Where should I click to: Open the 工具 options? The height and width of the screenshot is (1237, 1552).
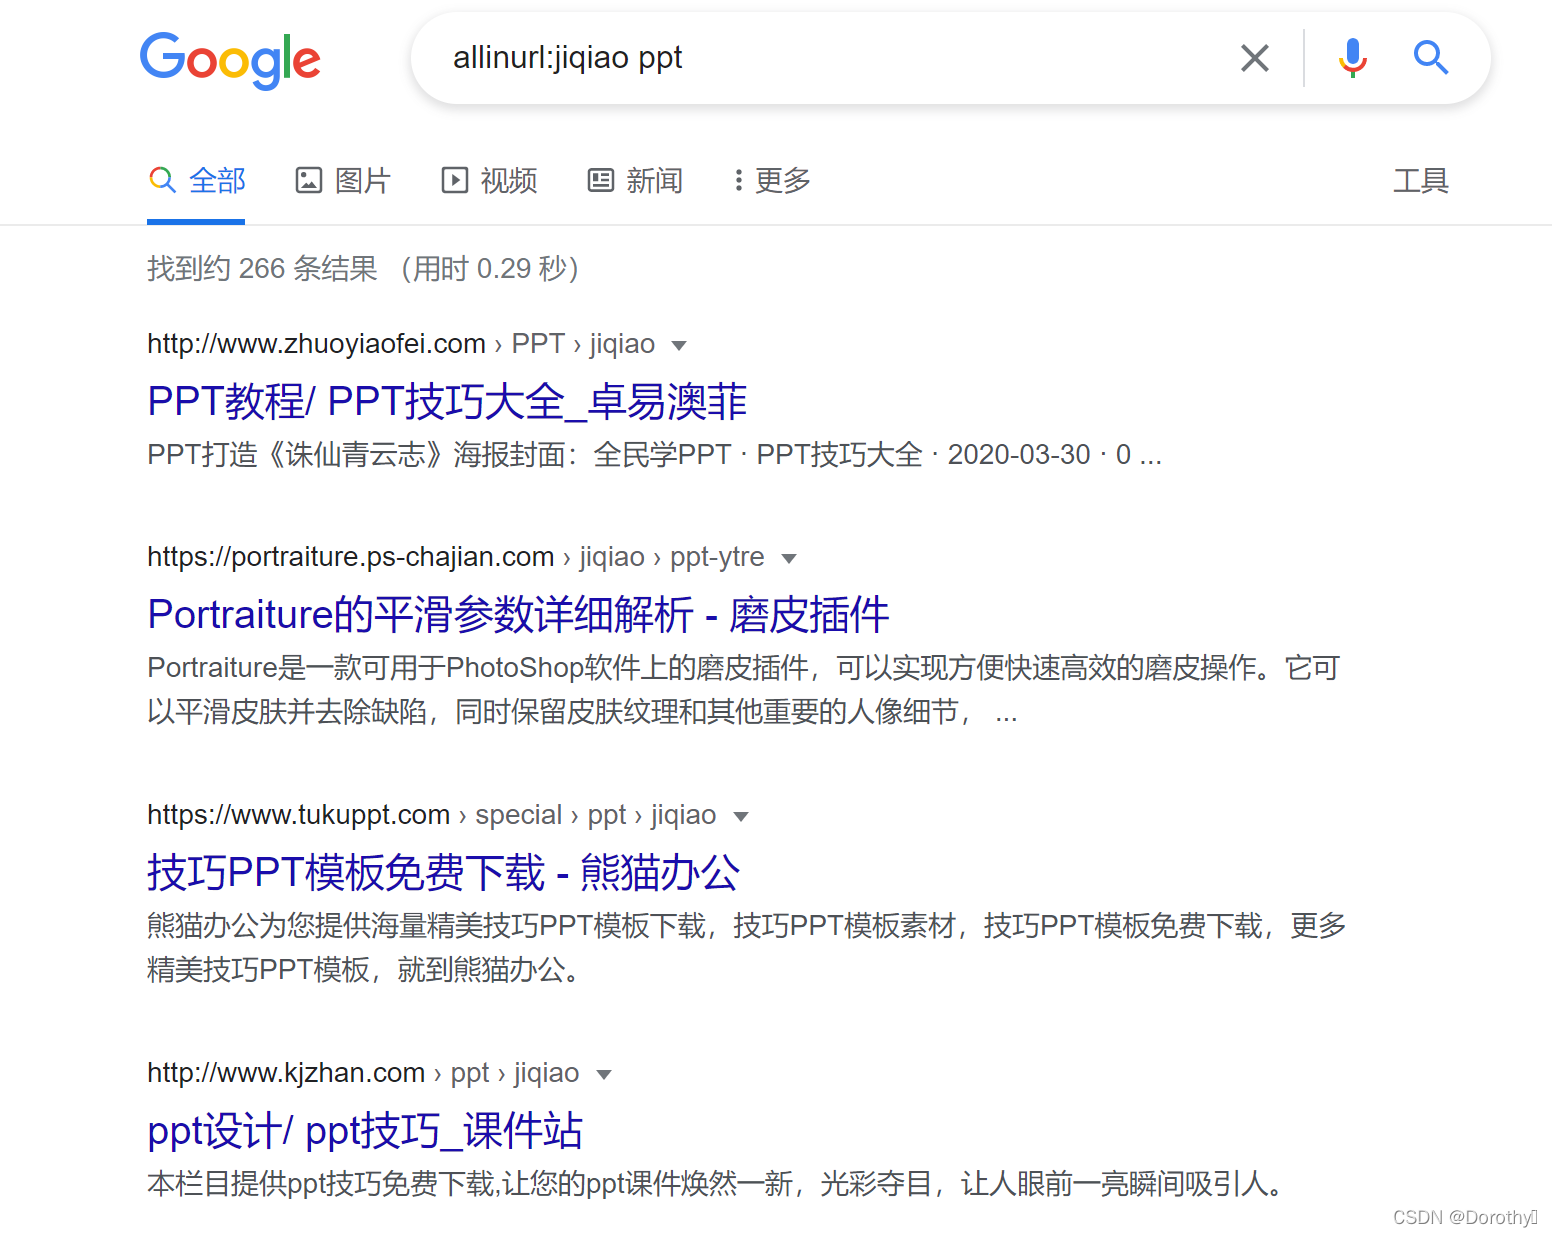pos(1421,180)
